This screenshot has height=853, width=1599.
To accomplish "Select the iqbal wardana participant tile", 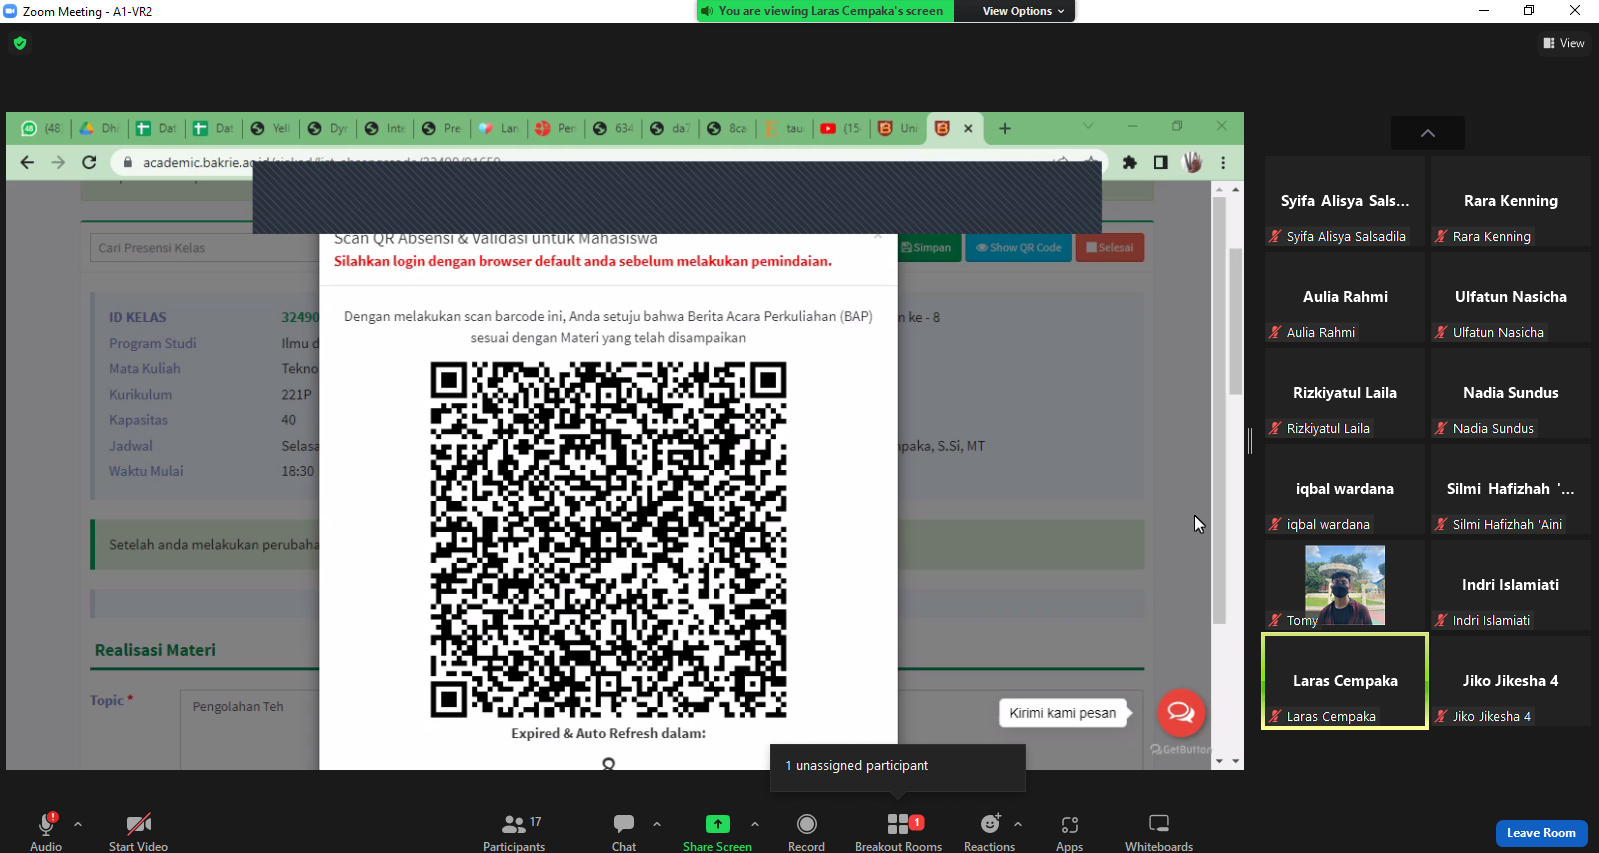I will (1345, 489).
